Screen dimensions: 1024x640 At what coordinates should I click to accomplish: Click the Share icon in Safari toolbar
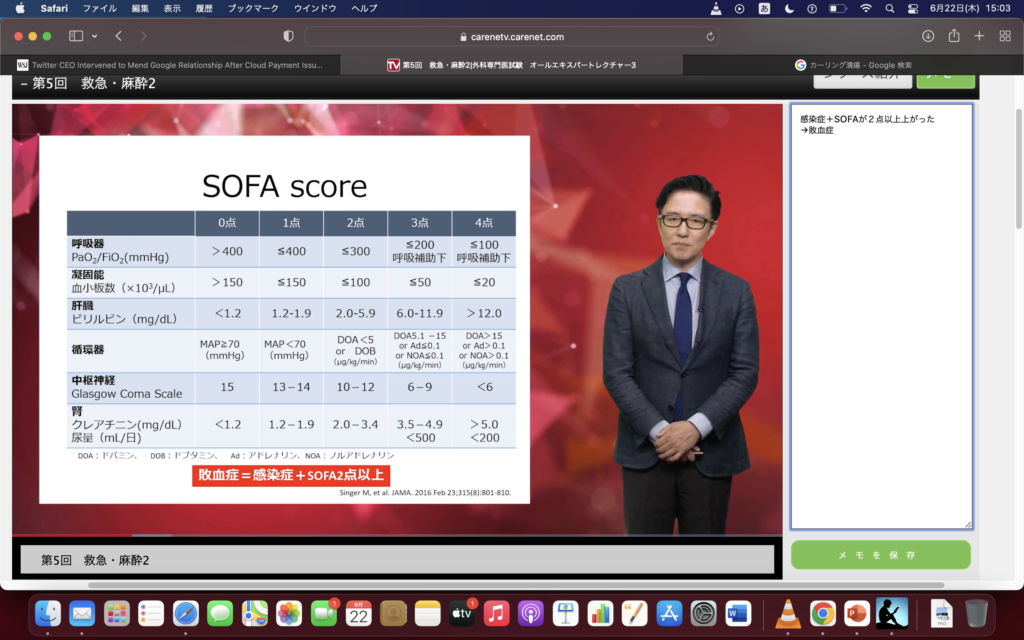(x=954, y=36)
